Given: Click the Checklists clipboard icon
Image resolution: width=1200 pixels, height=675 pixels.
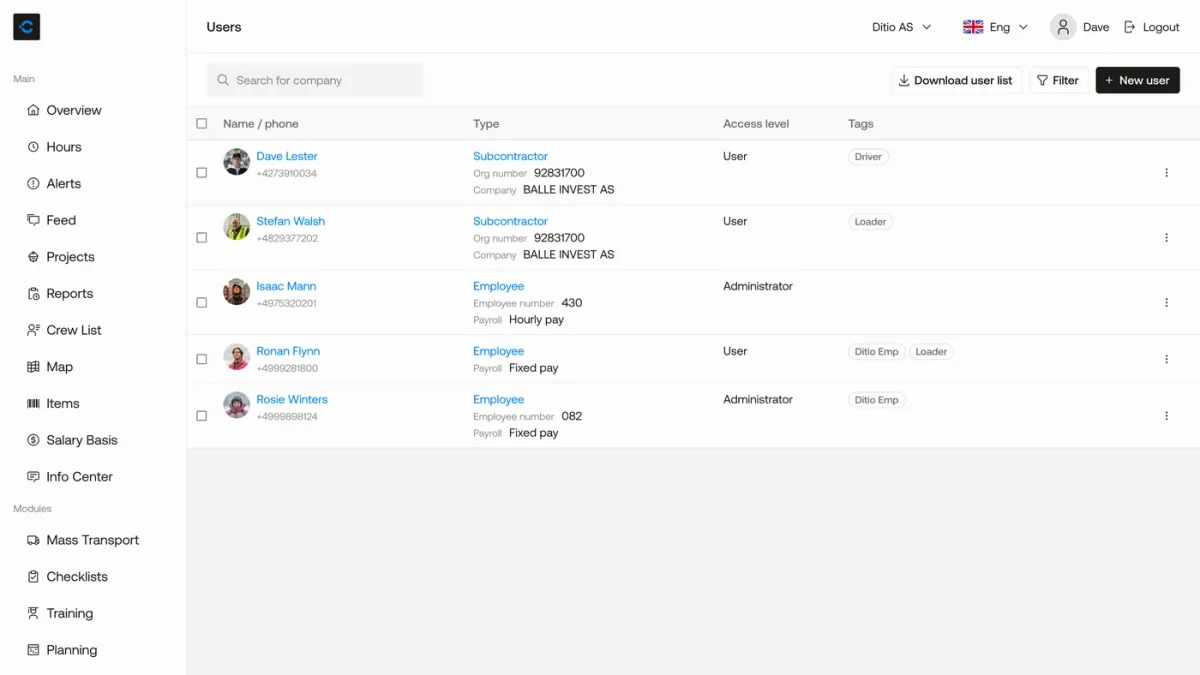Looking at the screenshot, I should pos(34,577).
